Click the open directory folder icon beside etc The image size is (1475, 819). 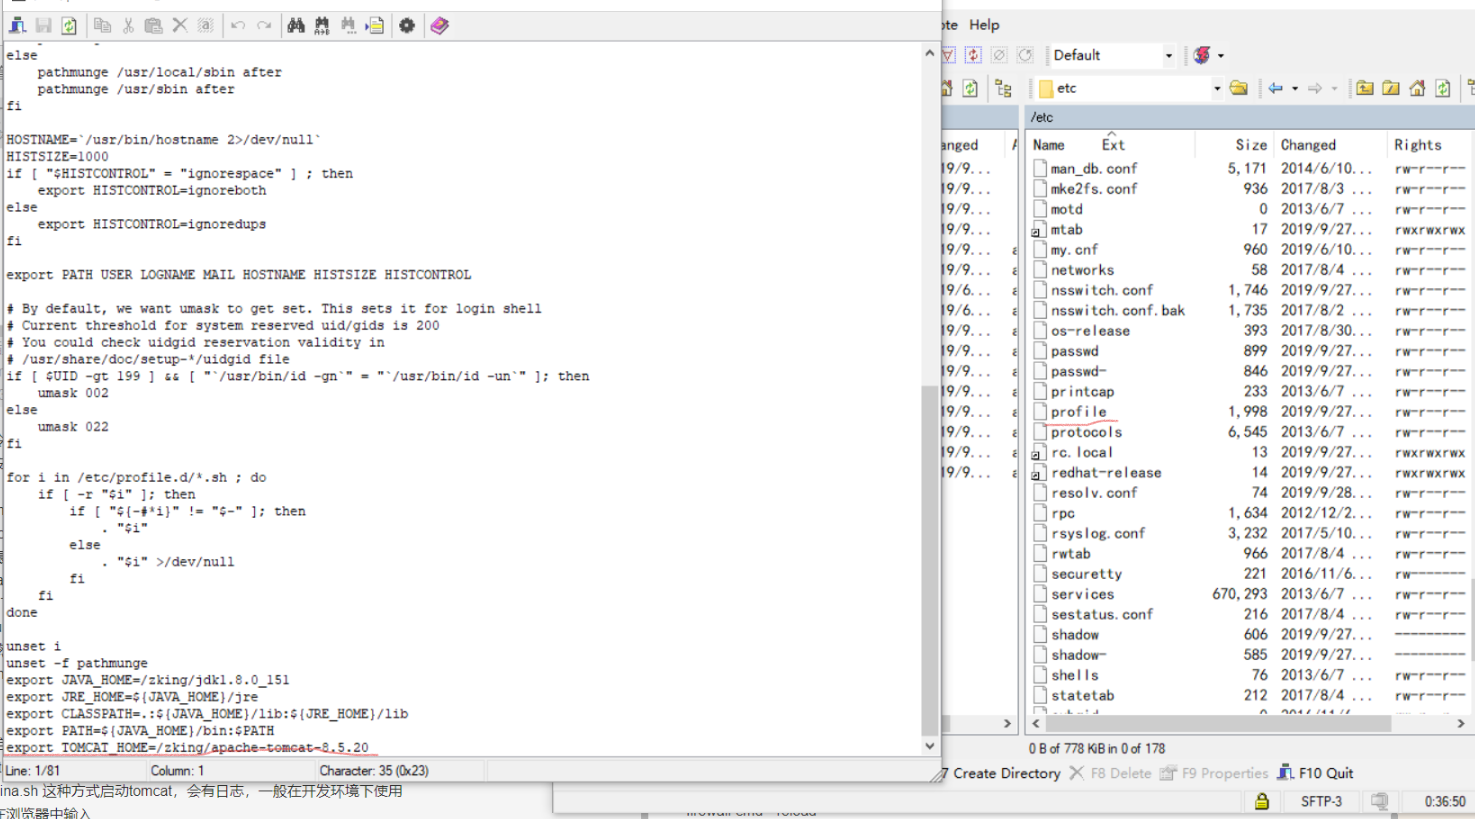1239,88
